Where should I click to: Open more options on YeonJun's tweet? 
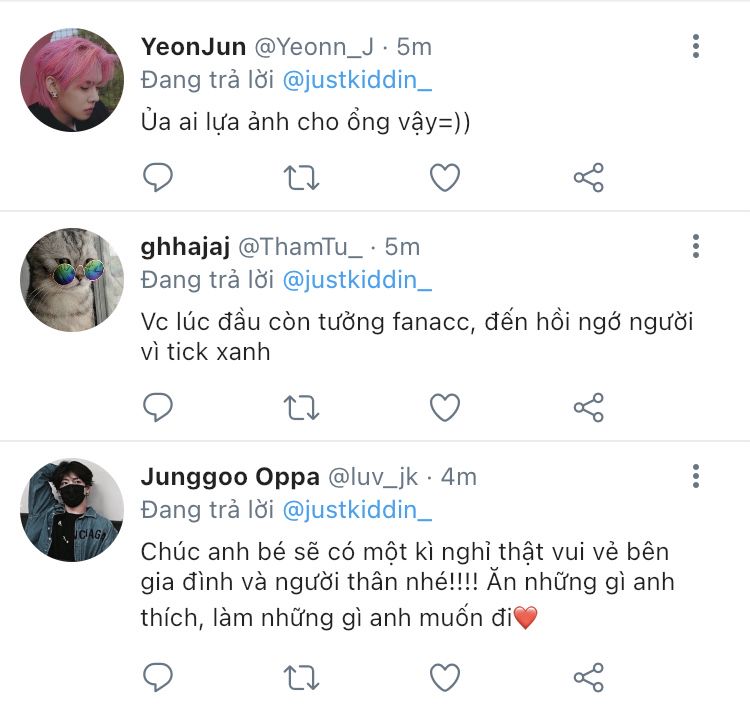coord(696,46)
